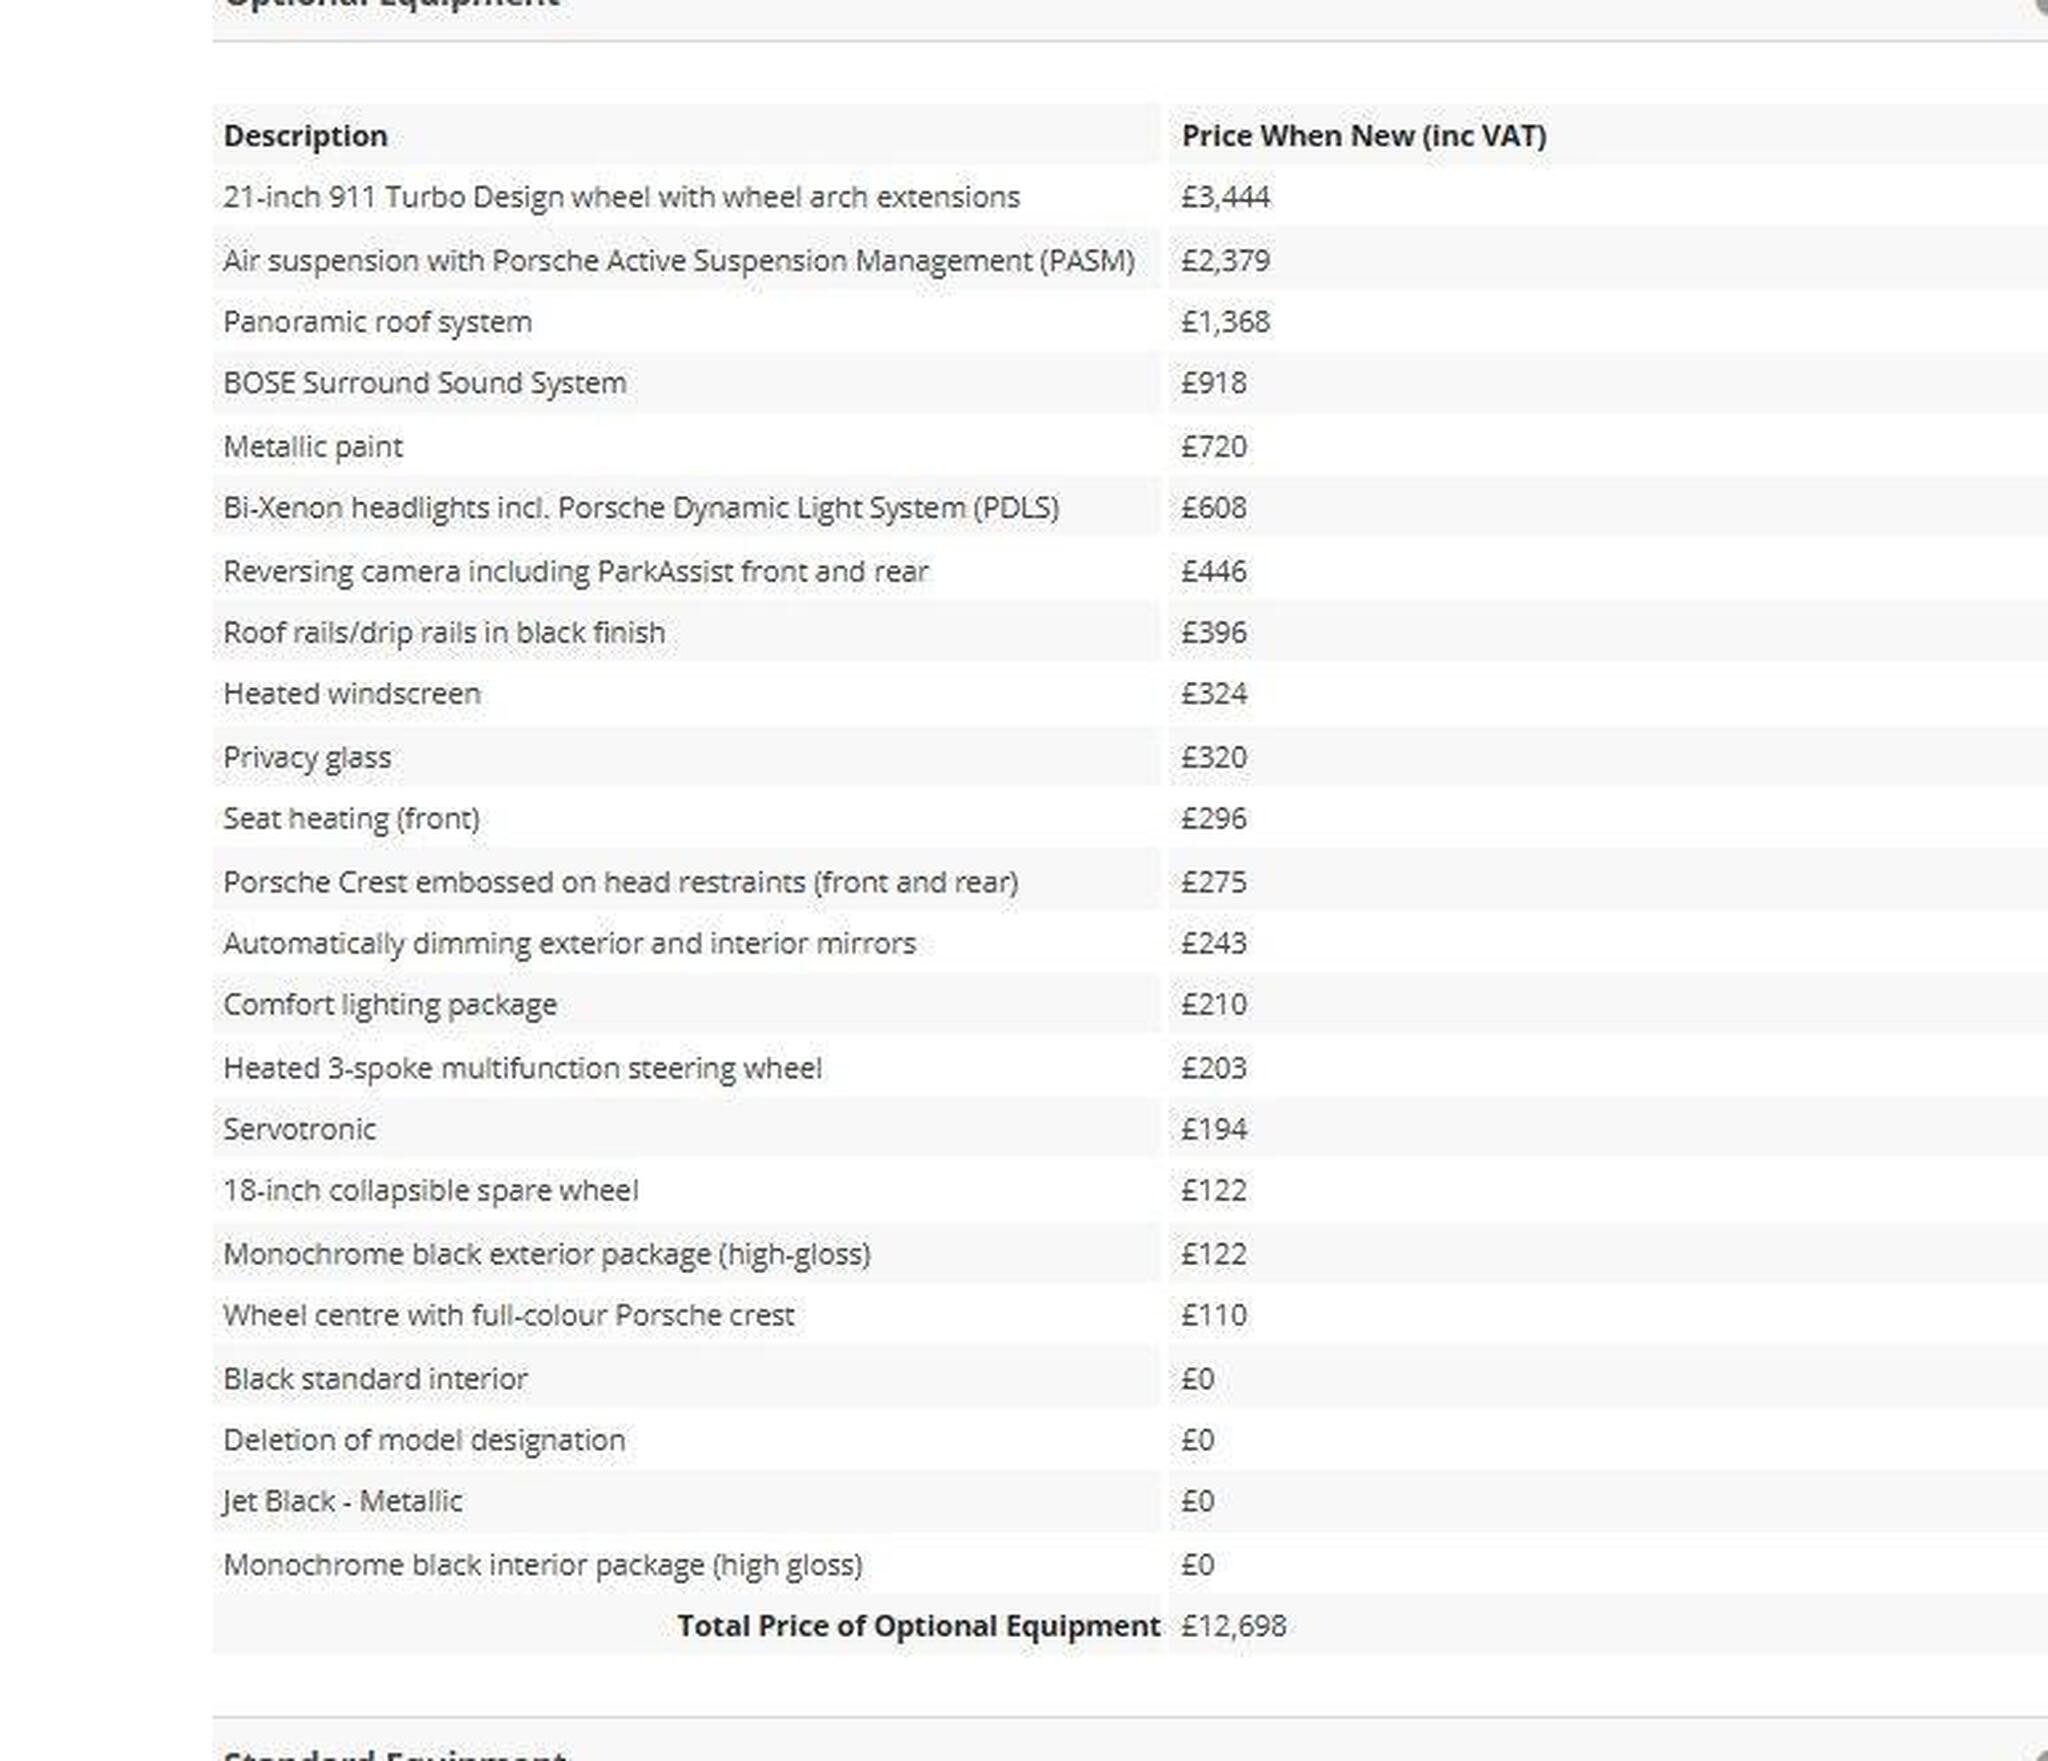The image size is (2048, 1761).
Task: Click the Air suspension with PASM description
Action: tap(679, 260)
